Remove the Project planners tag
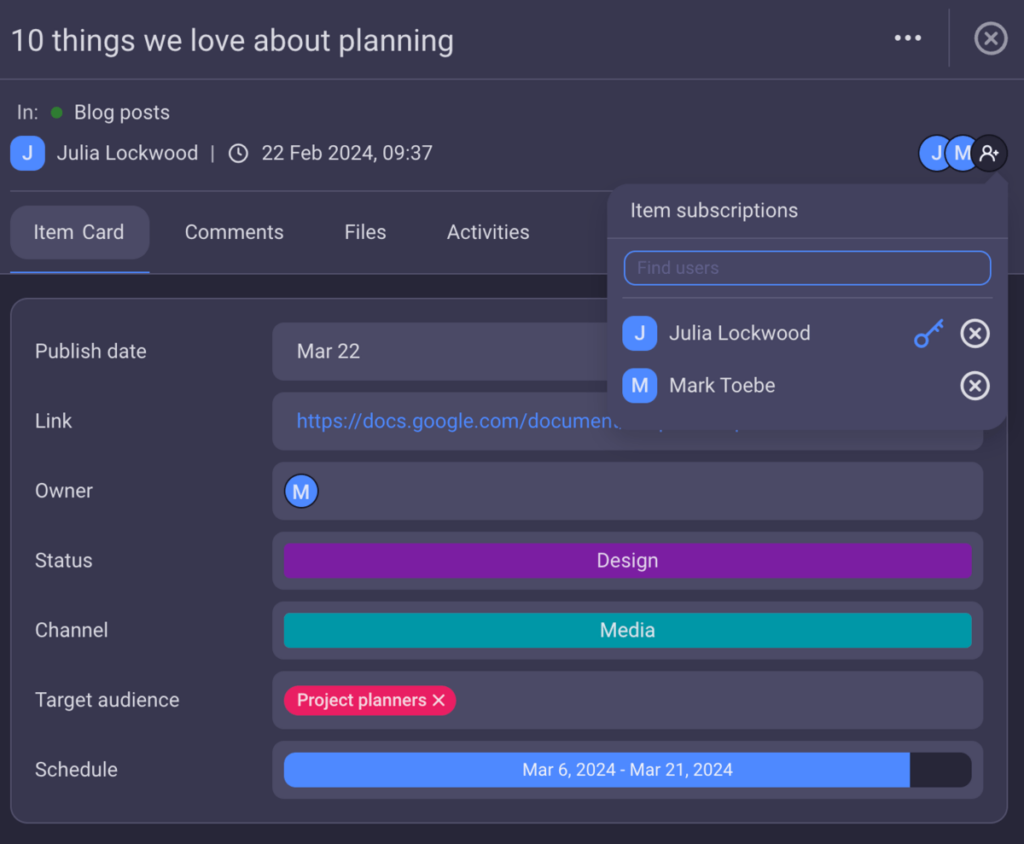Viewport: 1024px width, 844px height. (438, 701)
